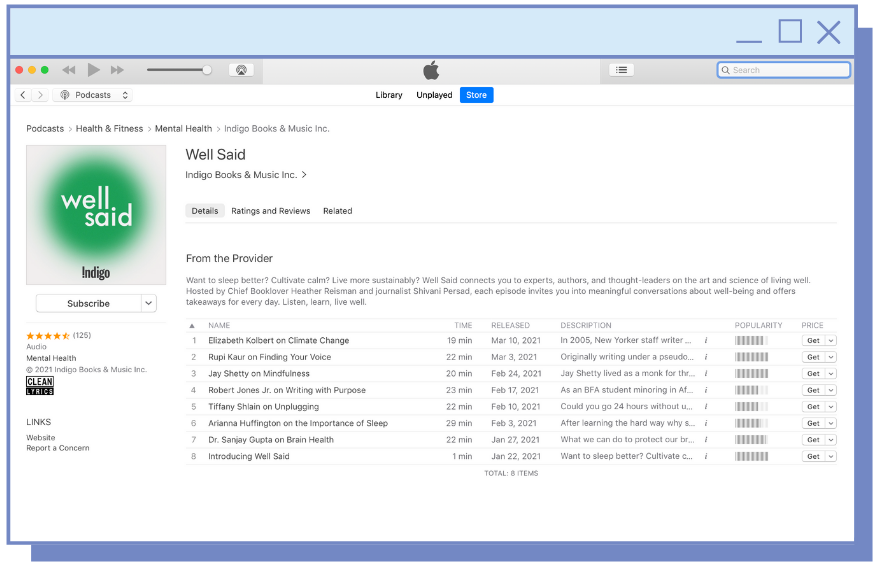Get the Rupi Kaur episode
This screenshot has height=573, width=880.
click(x=813, y=357)
